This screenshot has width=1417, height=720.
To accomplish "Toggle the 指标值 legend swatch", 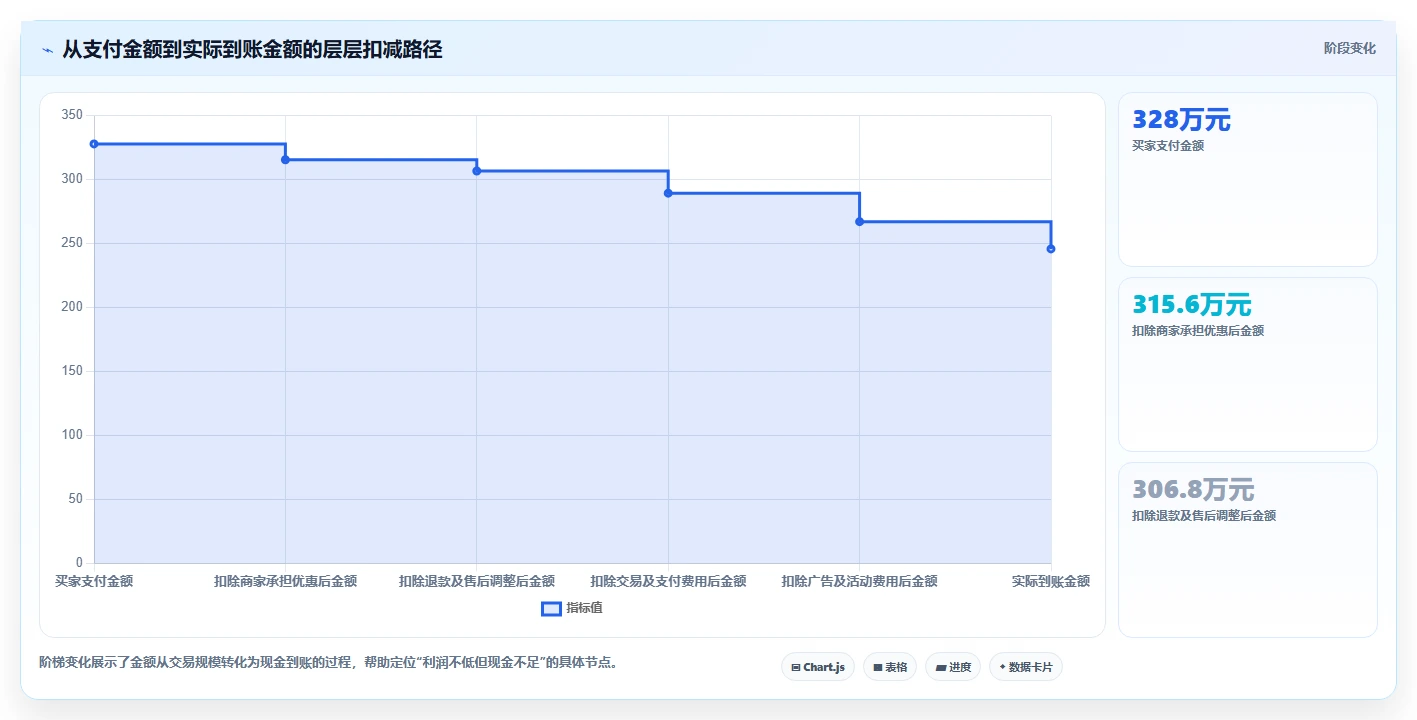I will 551,608.
